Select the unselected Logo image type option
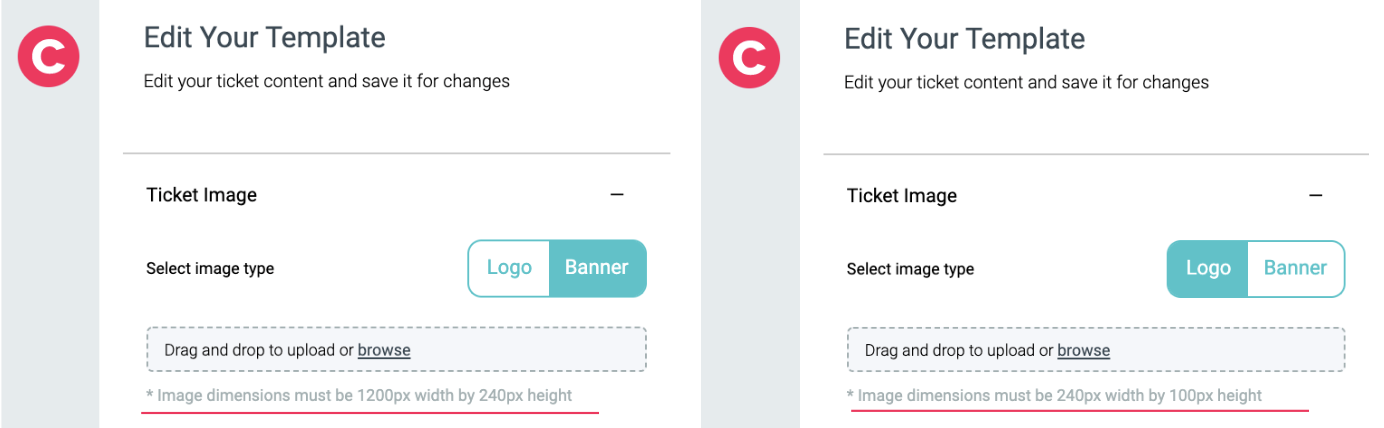 pyautogui.click(x=508, y=268)
